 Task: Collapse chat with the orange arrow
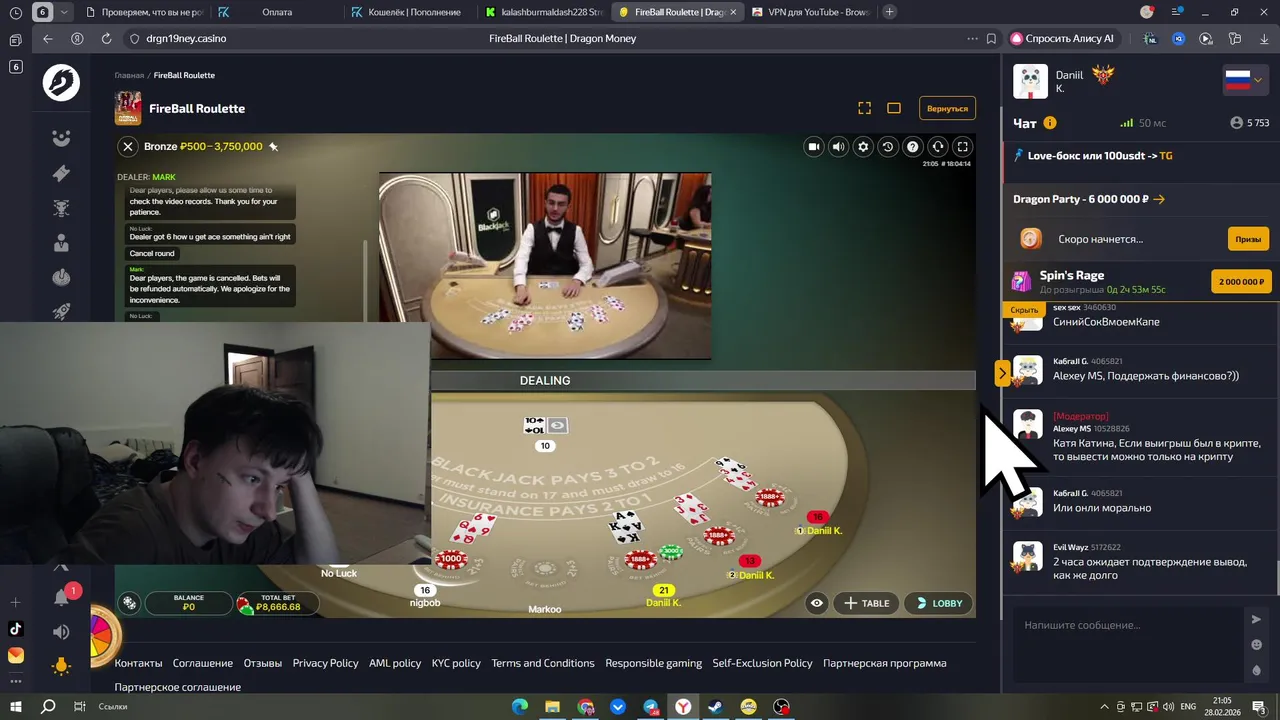tap(1002, 373)
